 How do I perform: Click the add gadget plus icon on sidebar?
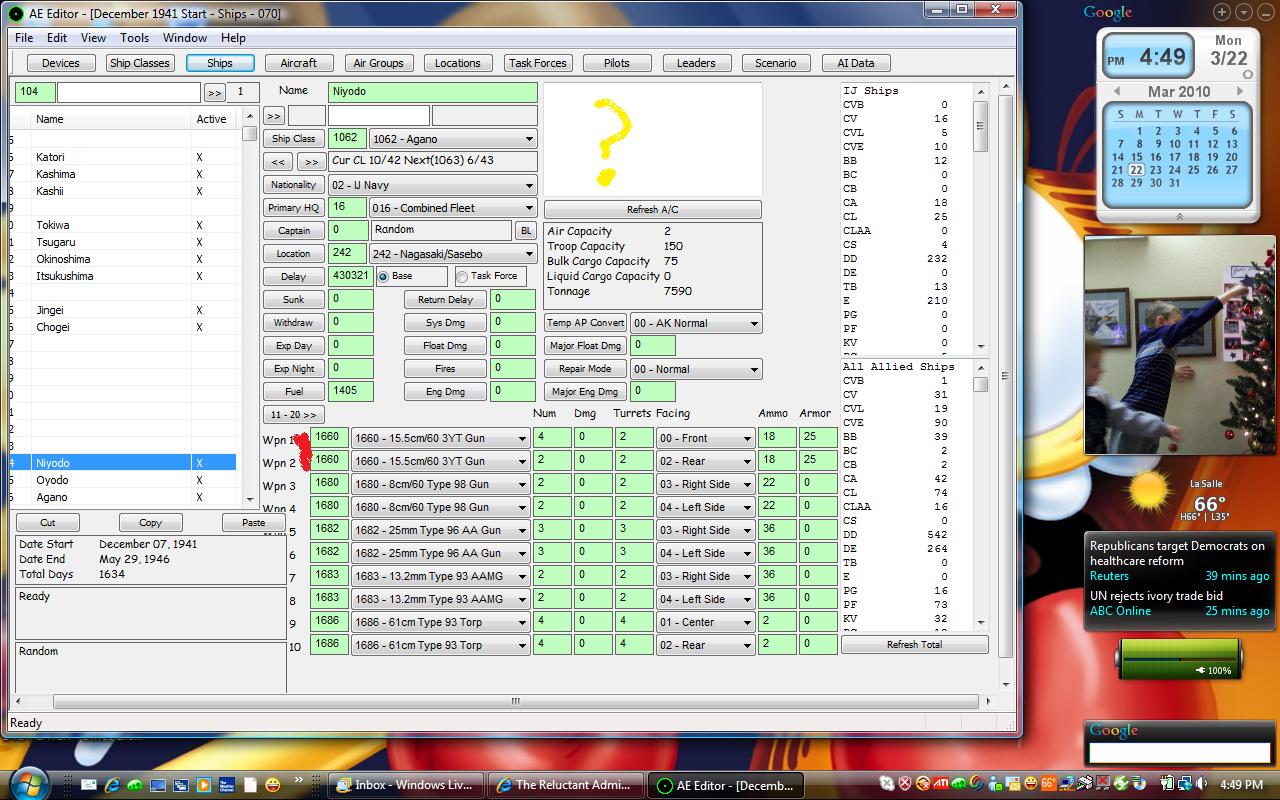tap(1222, 12)
